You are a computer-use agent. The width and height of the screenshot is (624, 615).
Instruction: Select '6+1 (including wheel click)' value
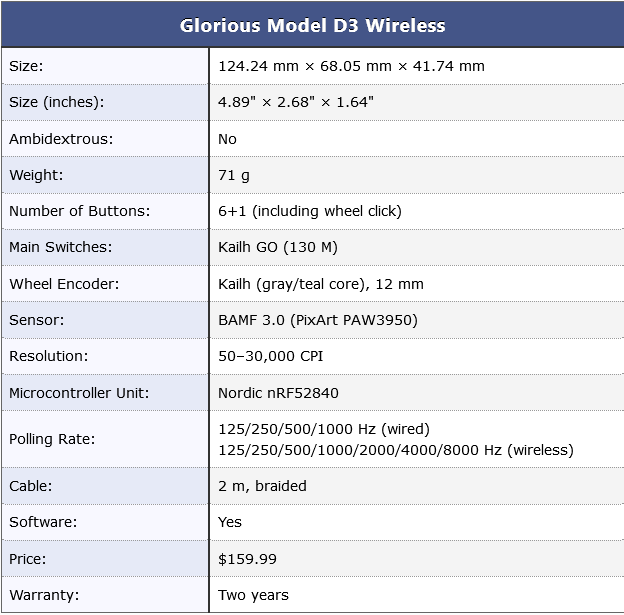(310, 211)
